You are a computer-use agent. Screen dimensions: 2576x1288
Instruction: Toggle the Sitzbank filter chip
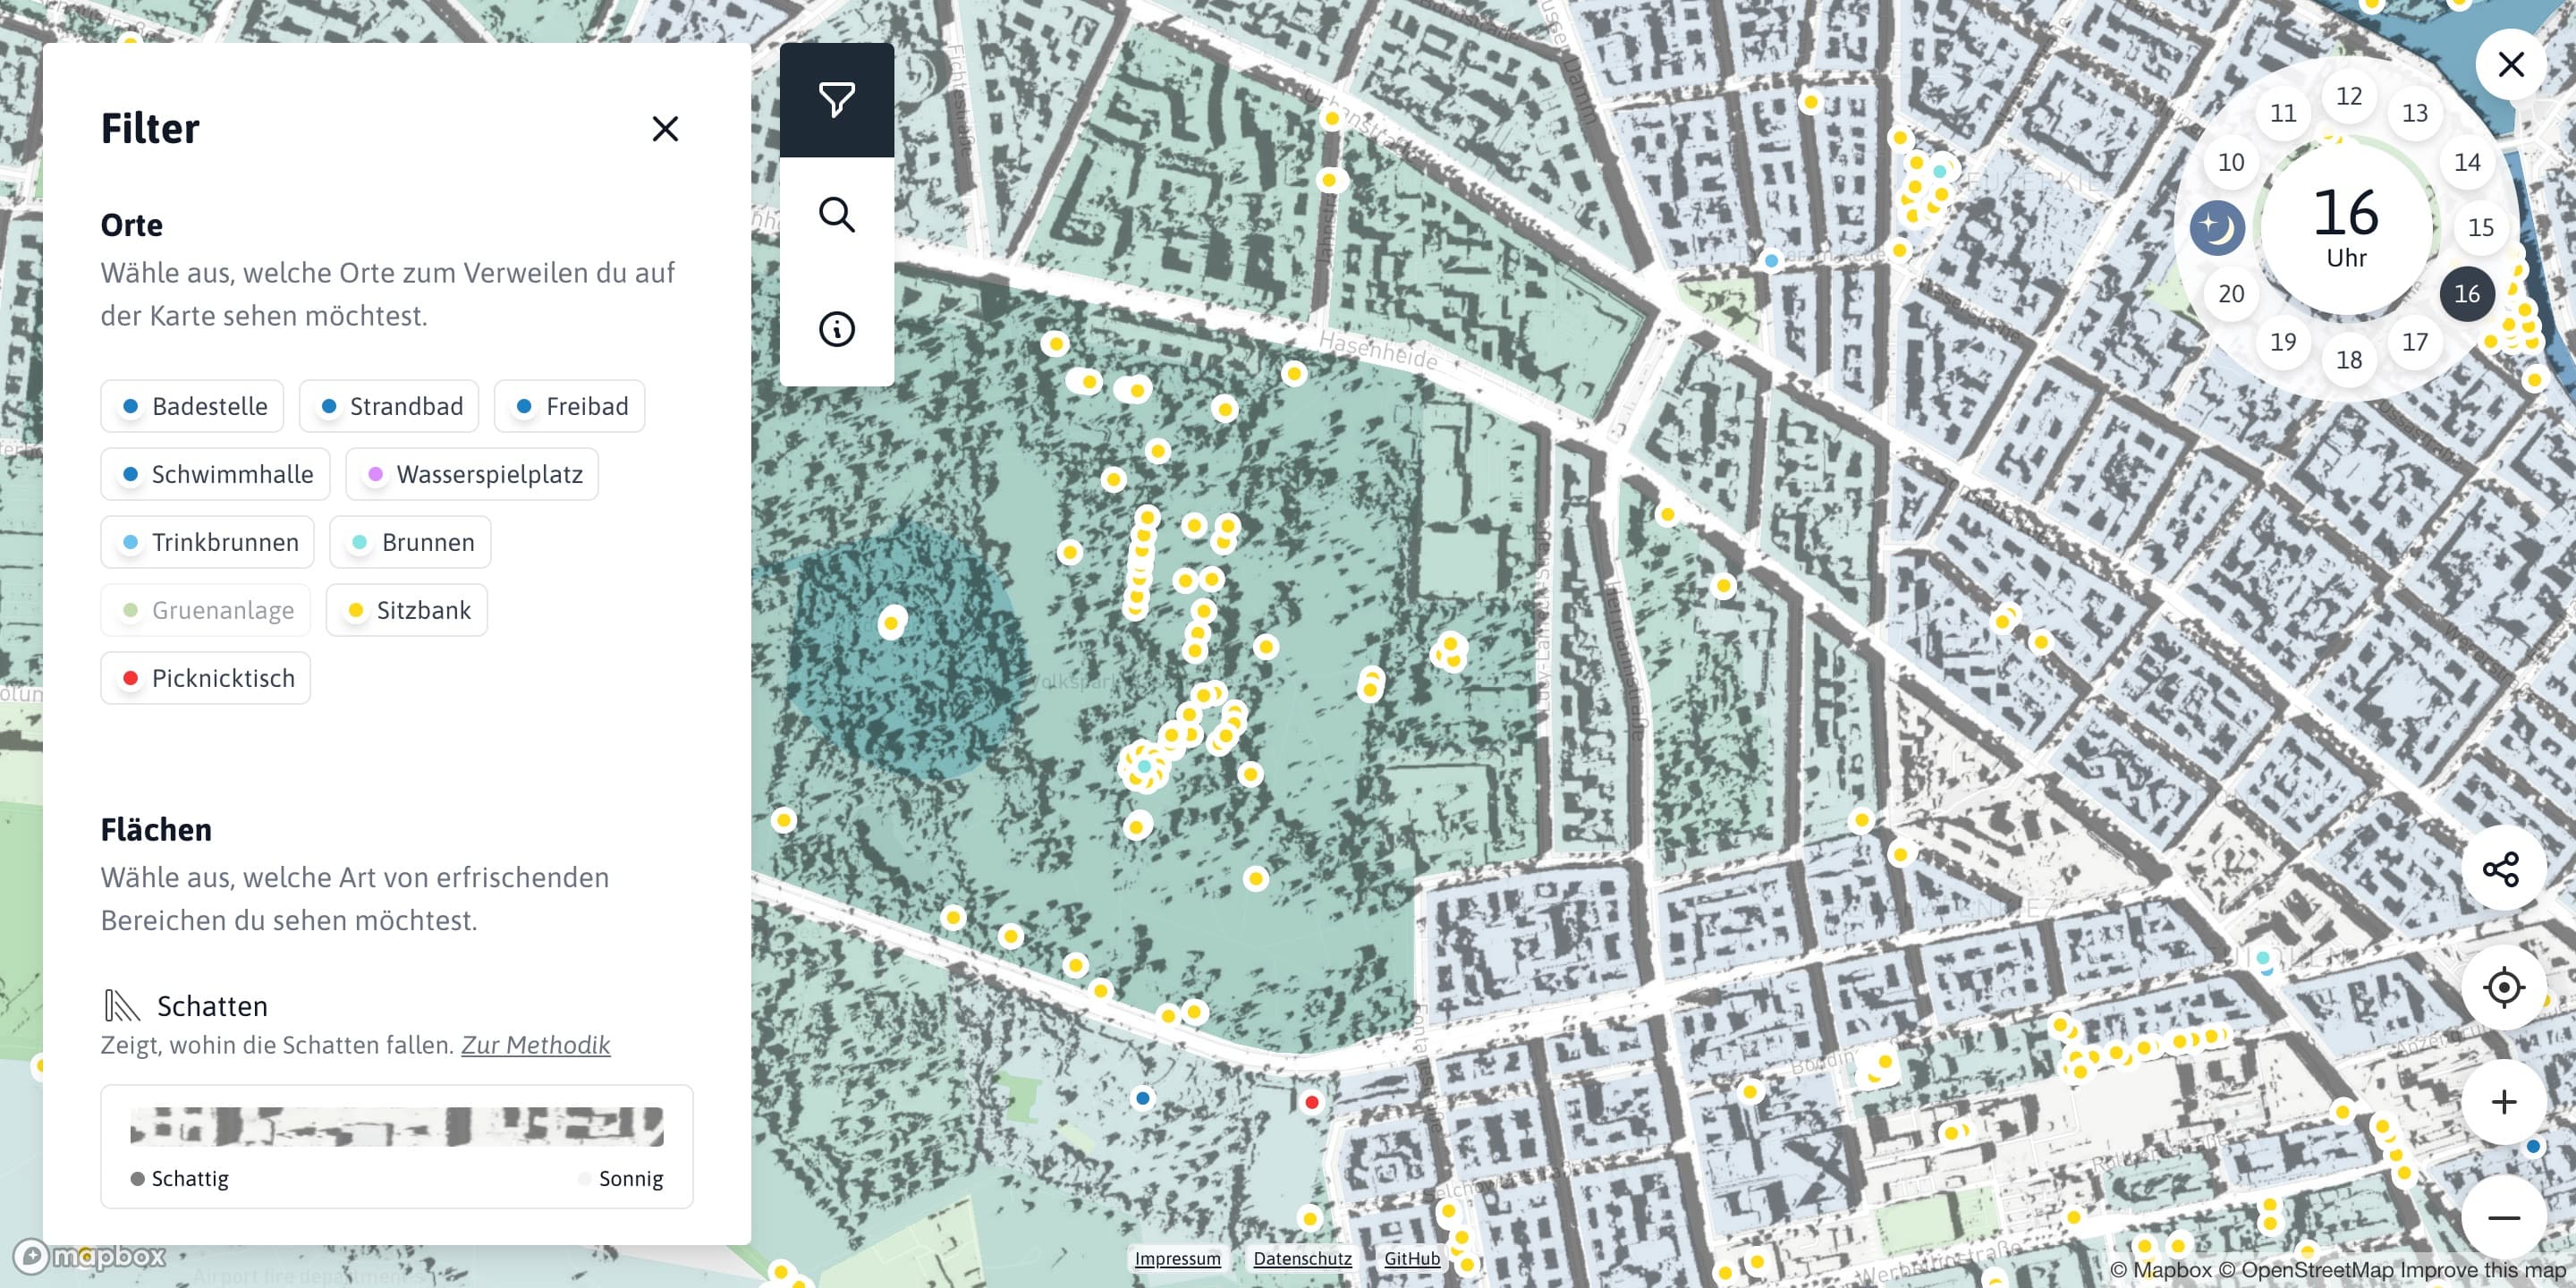click(x=407, y=610)
